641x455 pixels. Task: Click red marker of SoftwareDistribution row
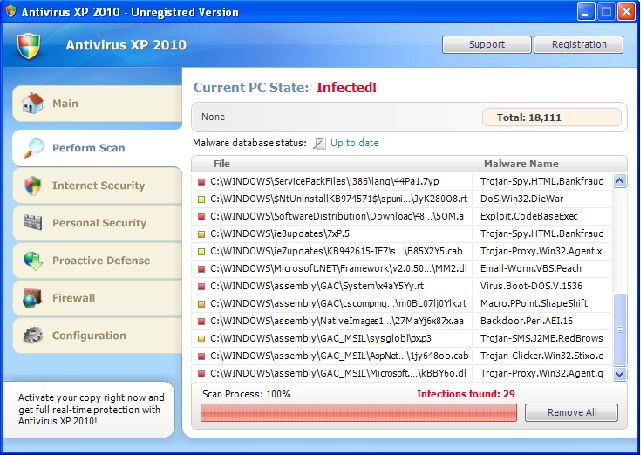201,217
